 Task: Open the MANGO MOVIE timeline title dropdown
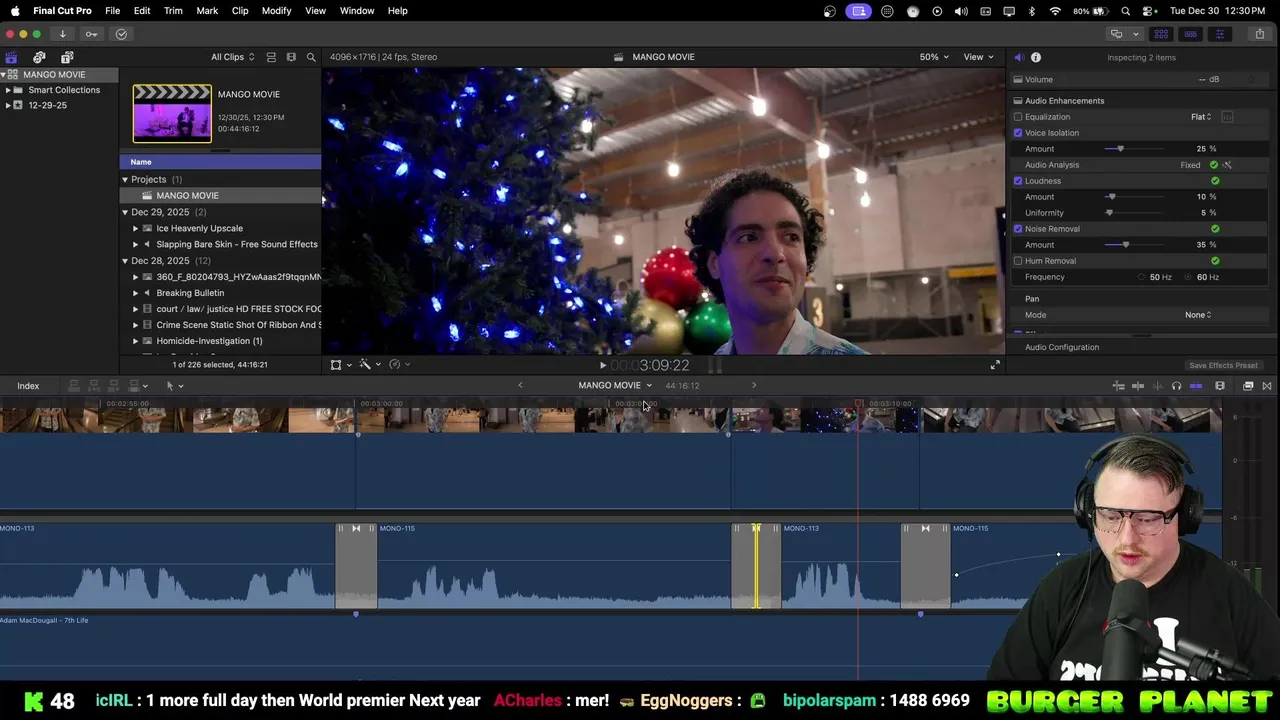pyautogui.click(x=615, y=386)
